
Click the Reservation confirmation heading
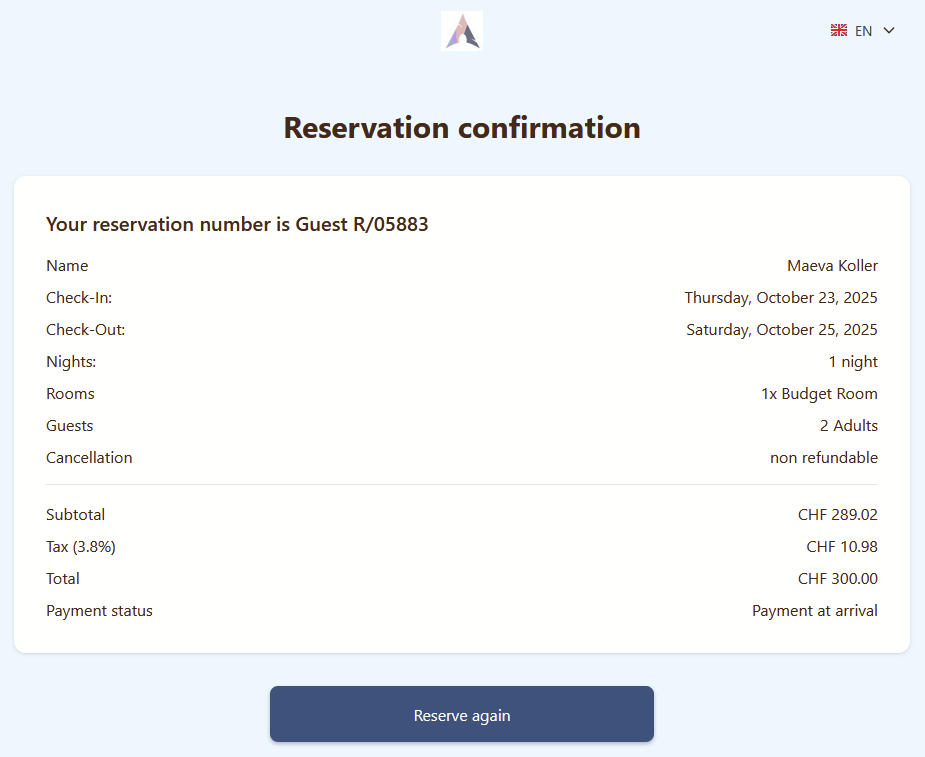tap(462, 128)
